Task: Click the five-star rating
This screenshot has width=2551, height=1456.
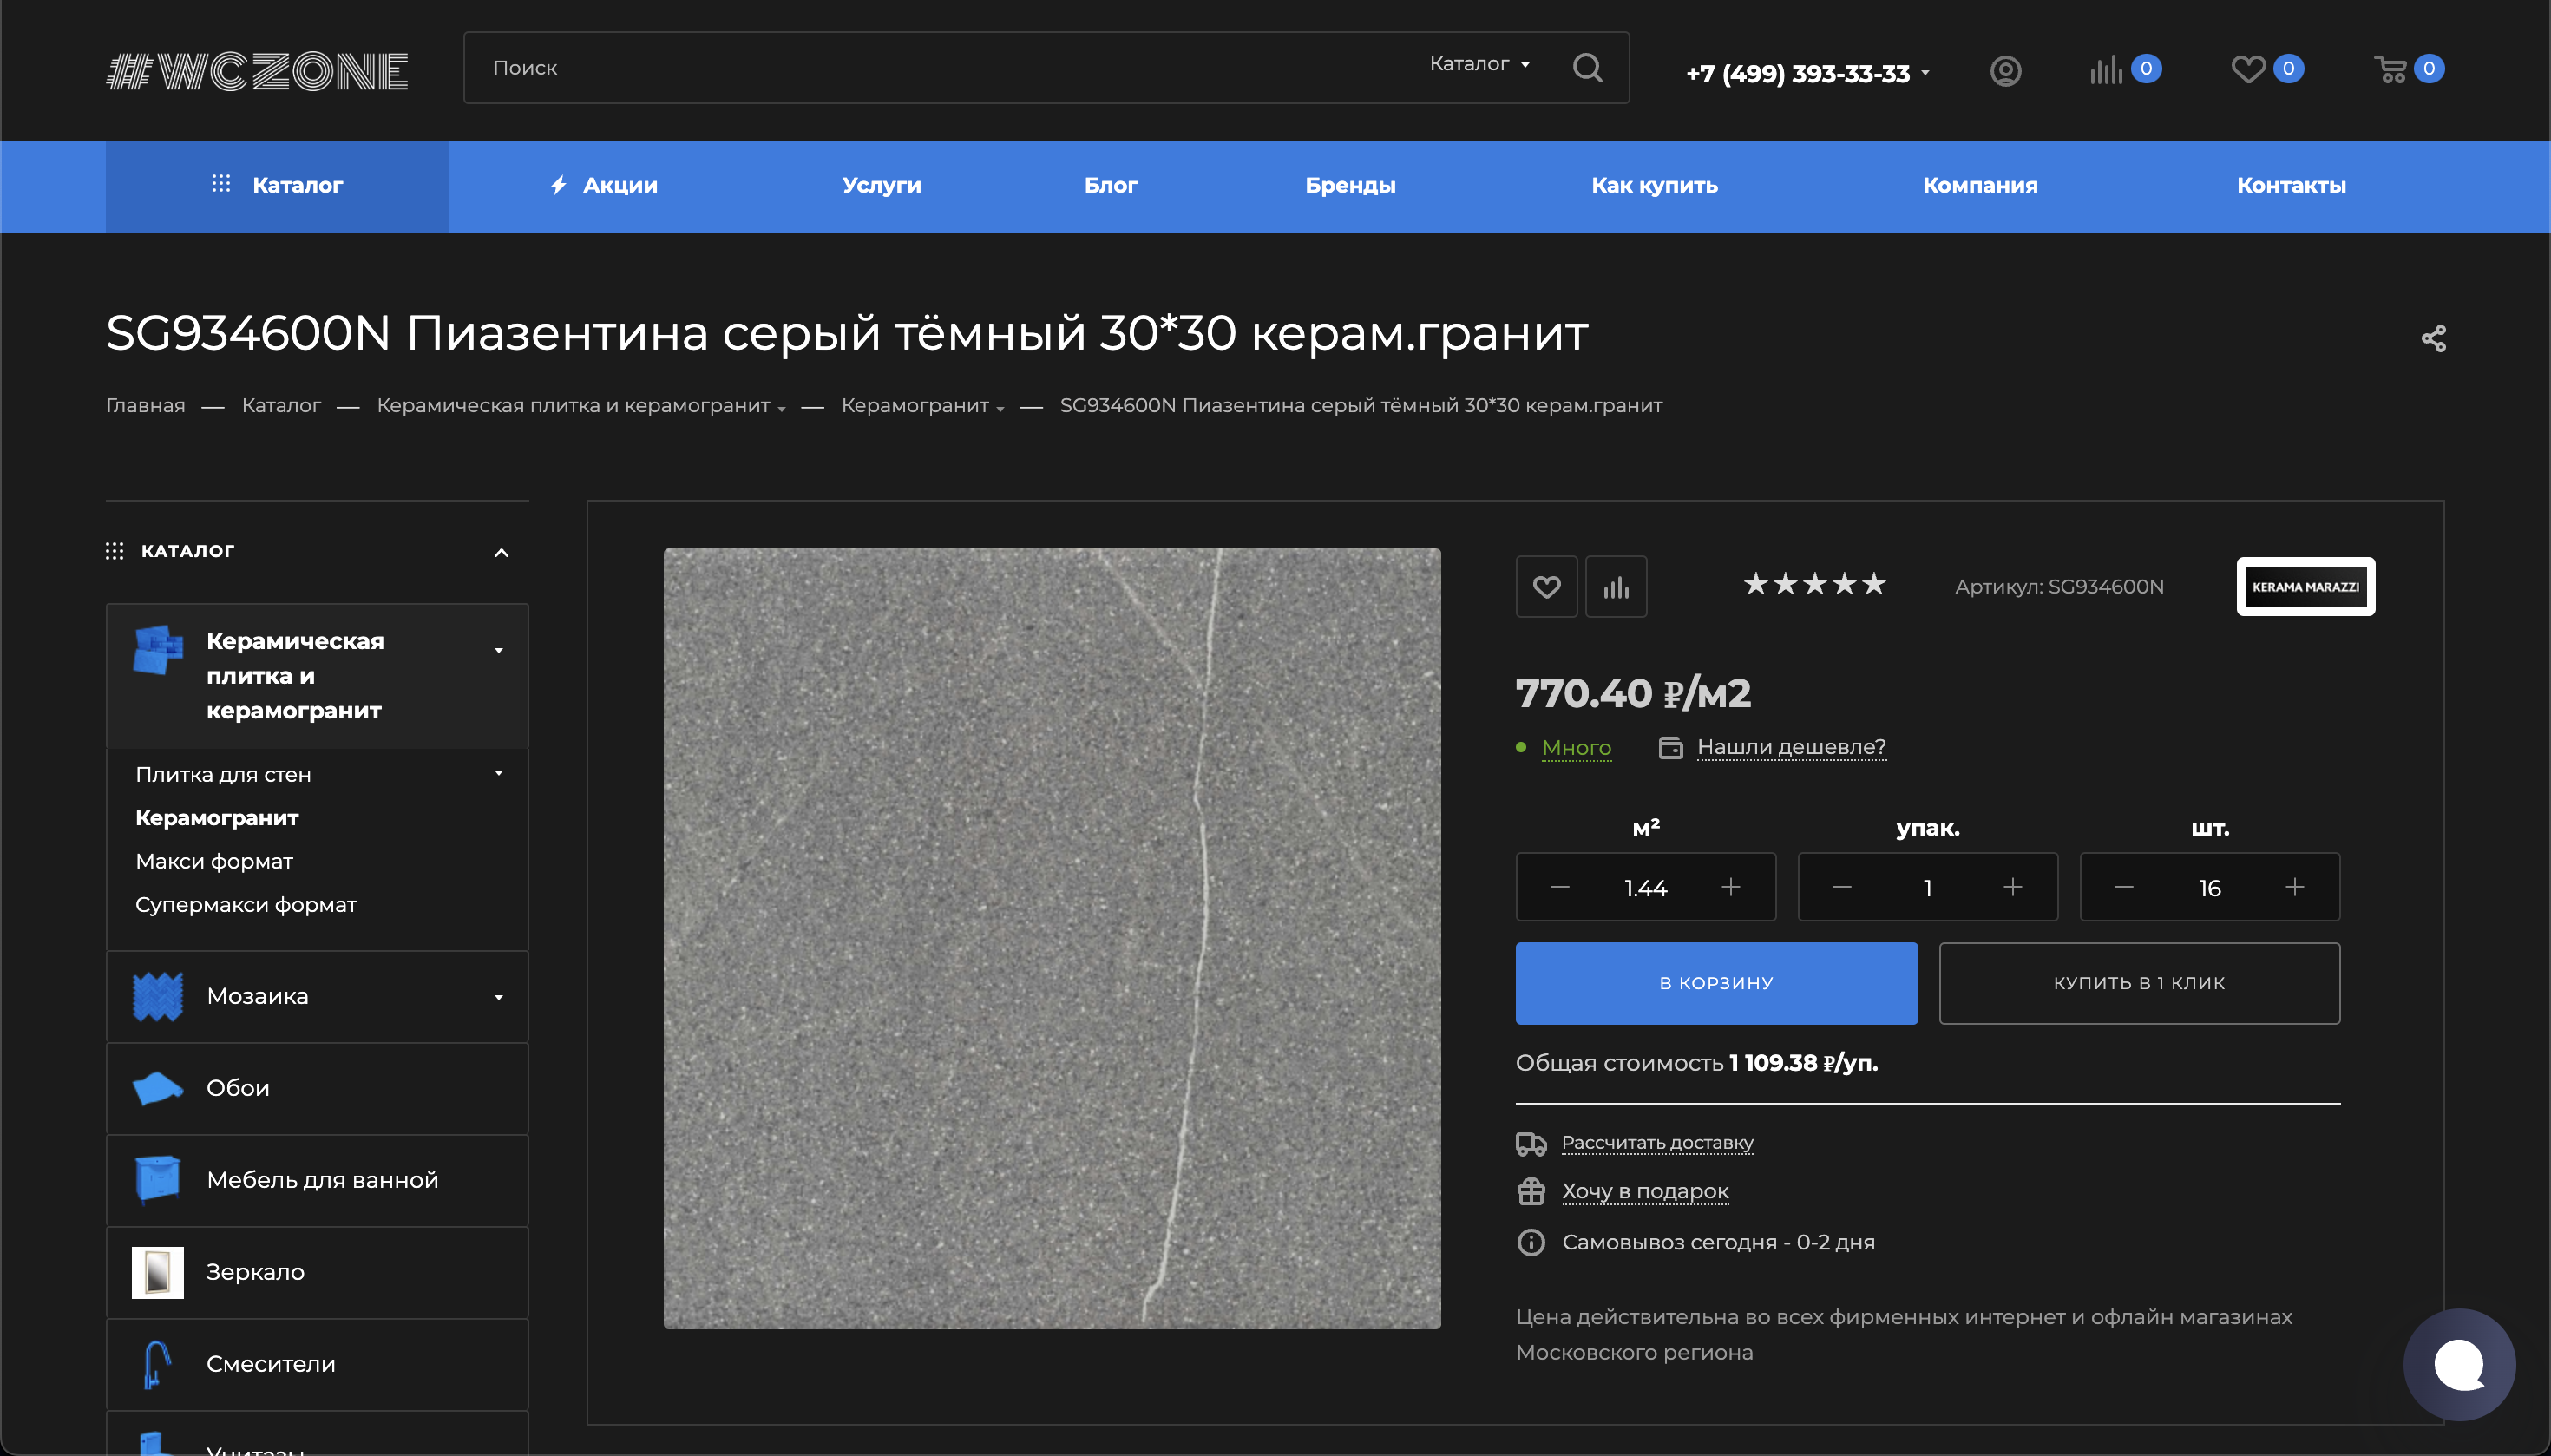Action: [1814, 584]
